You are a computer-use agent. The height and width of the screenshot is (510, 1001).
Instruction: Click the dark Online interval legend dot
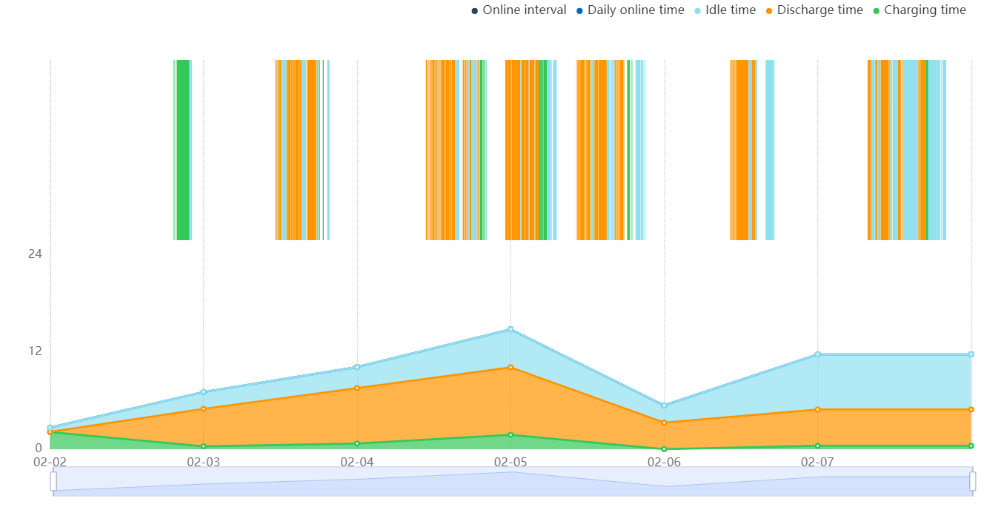tap(474, 11)
